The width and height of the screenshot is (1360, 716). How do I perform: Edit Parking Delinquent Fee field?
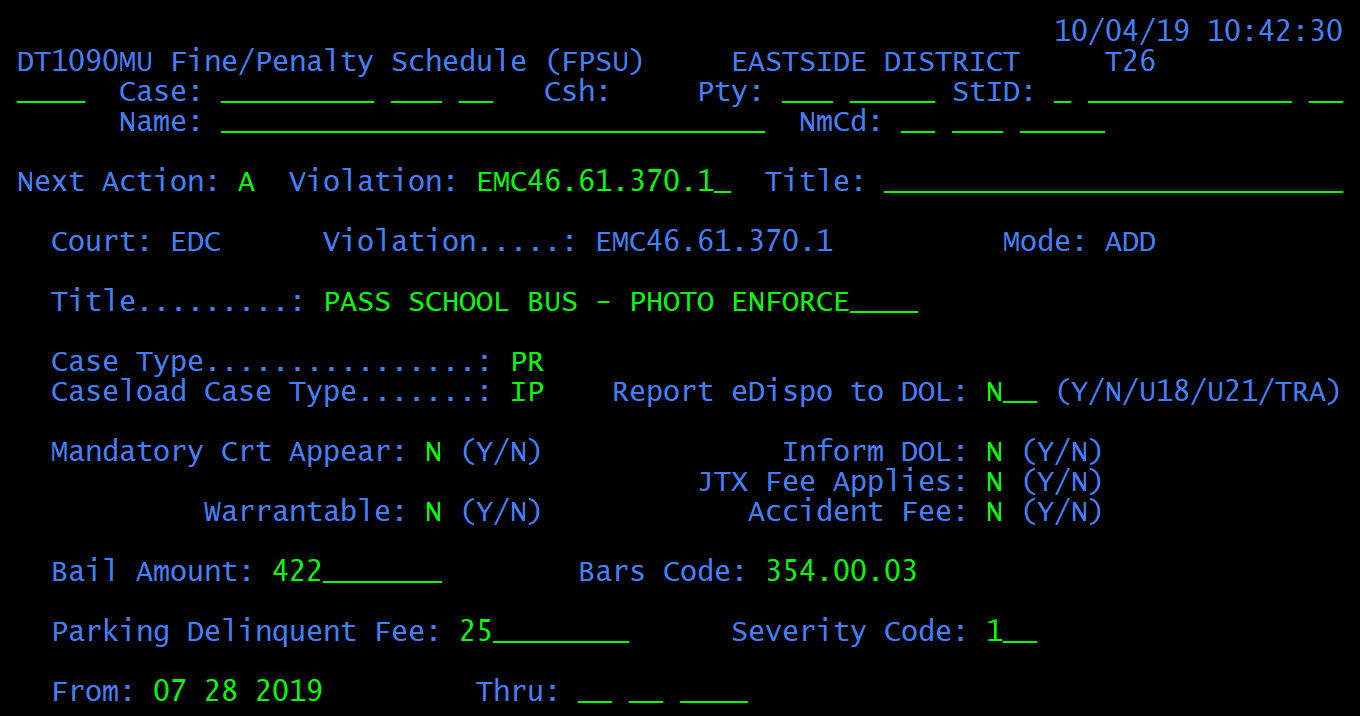tap(544, 632)
